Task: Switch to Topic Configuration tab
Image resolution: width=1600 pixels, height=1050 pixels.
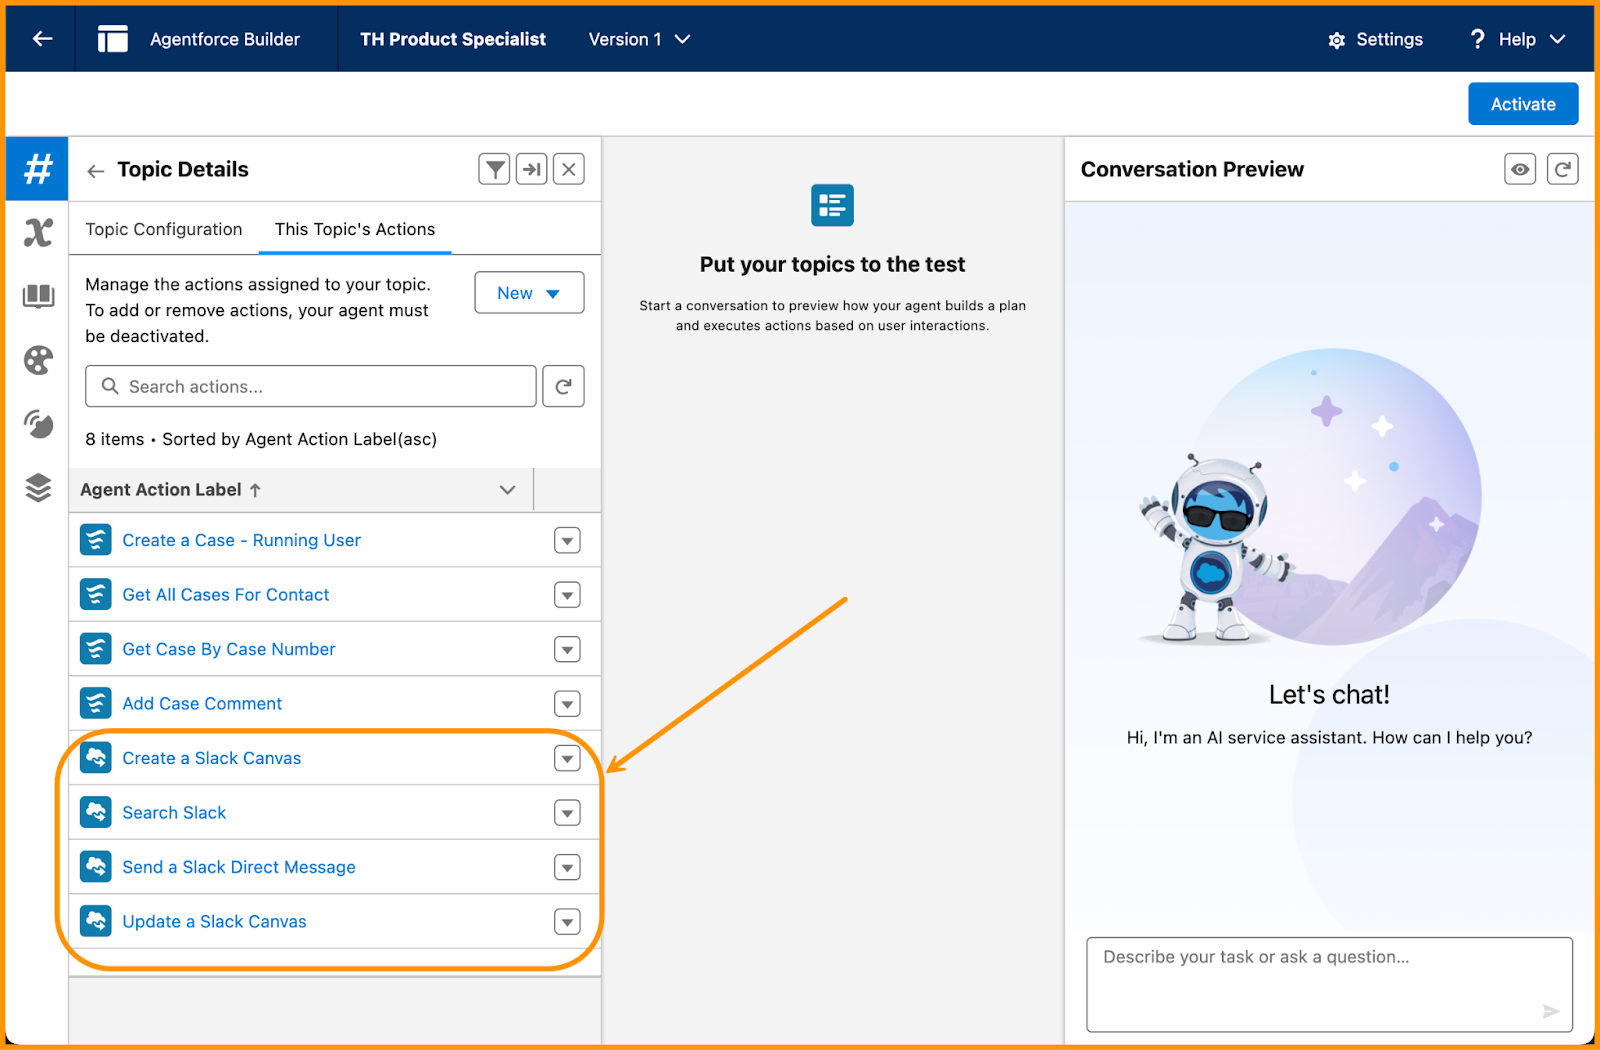Action: pyautogui.click(x=164, y=229)
